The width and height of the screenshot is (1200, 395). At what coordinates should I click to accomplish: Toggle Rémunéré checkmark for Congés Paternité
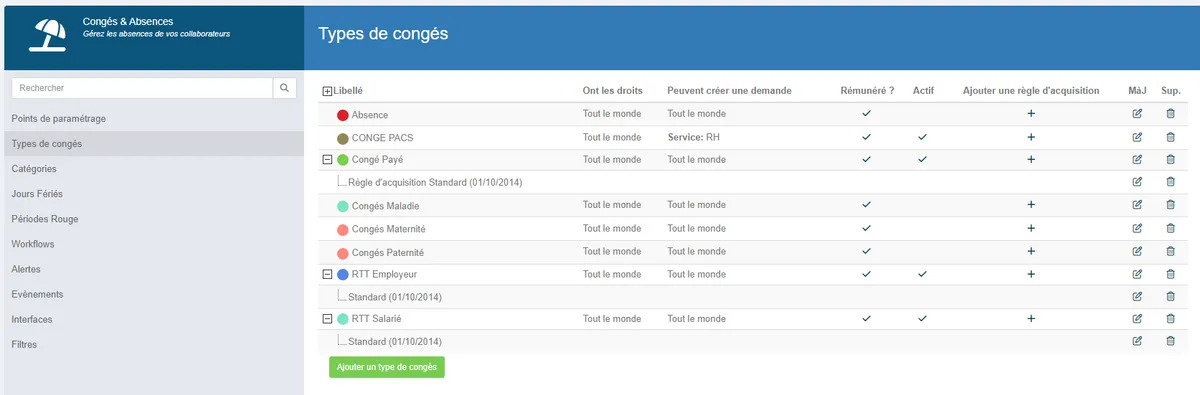tap(866, 251)
